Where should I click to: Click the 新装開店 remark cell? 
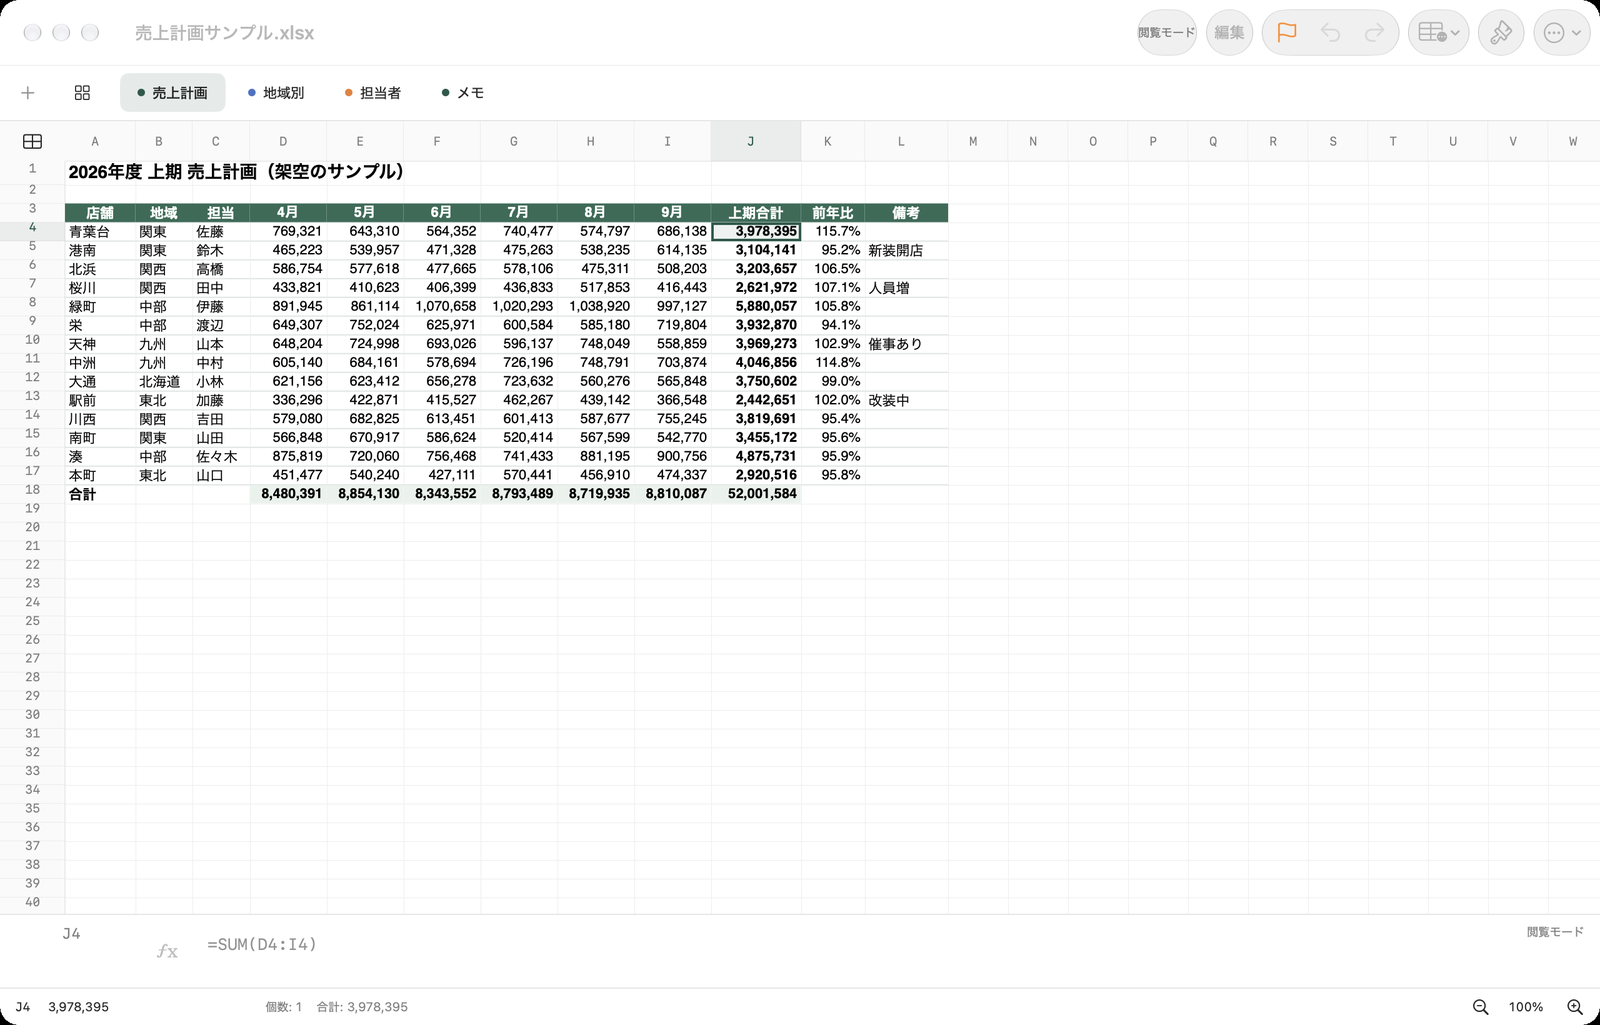pos(906,251)
